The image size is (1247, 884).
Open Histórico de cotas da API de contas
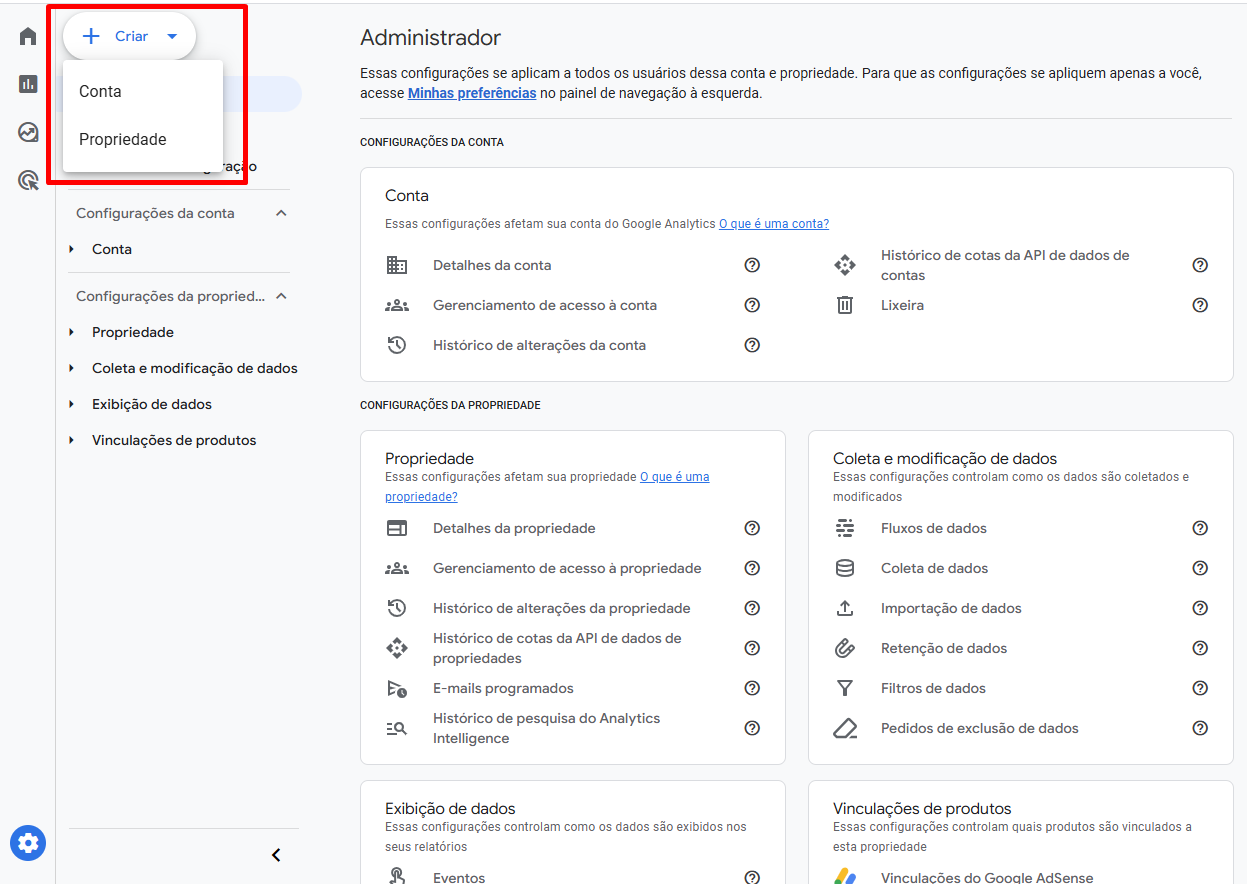tap(1005, 265)
